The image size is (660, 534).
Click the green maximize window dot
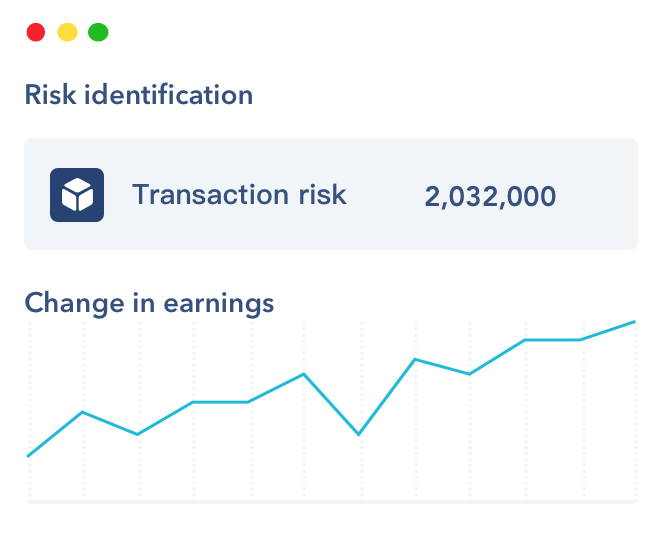[98, 32]
